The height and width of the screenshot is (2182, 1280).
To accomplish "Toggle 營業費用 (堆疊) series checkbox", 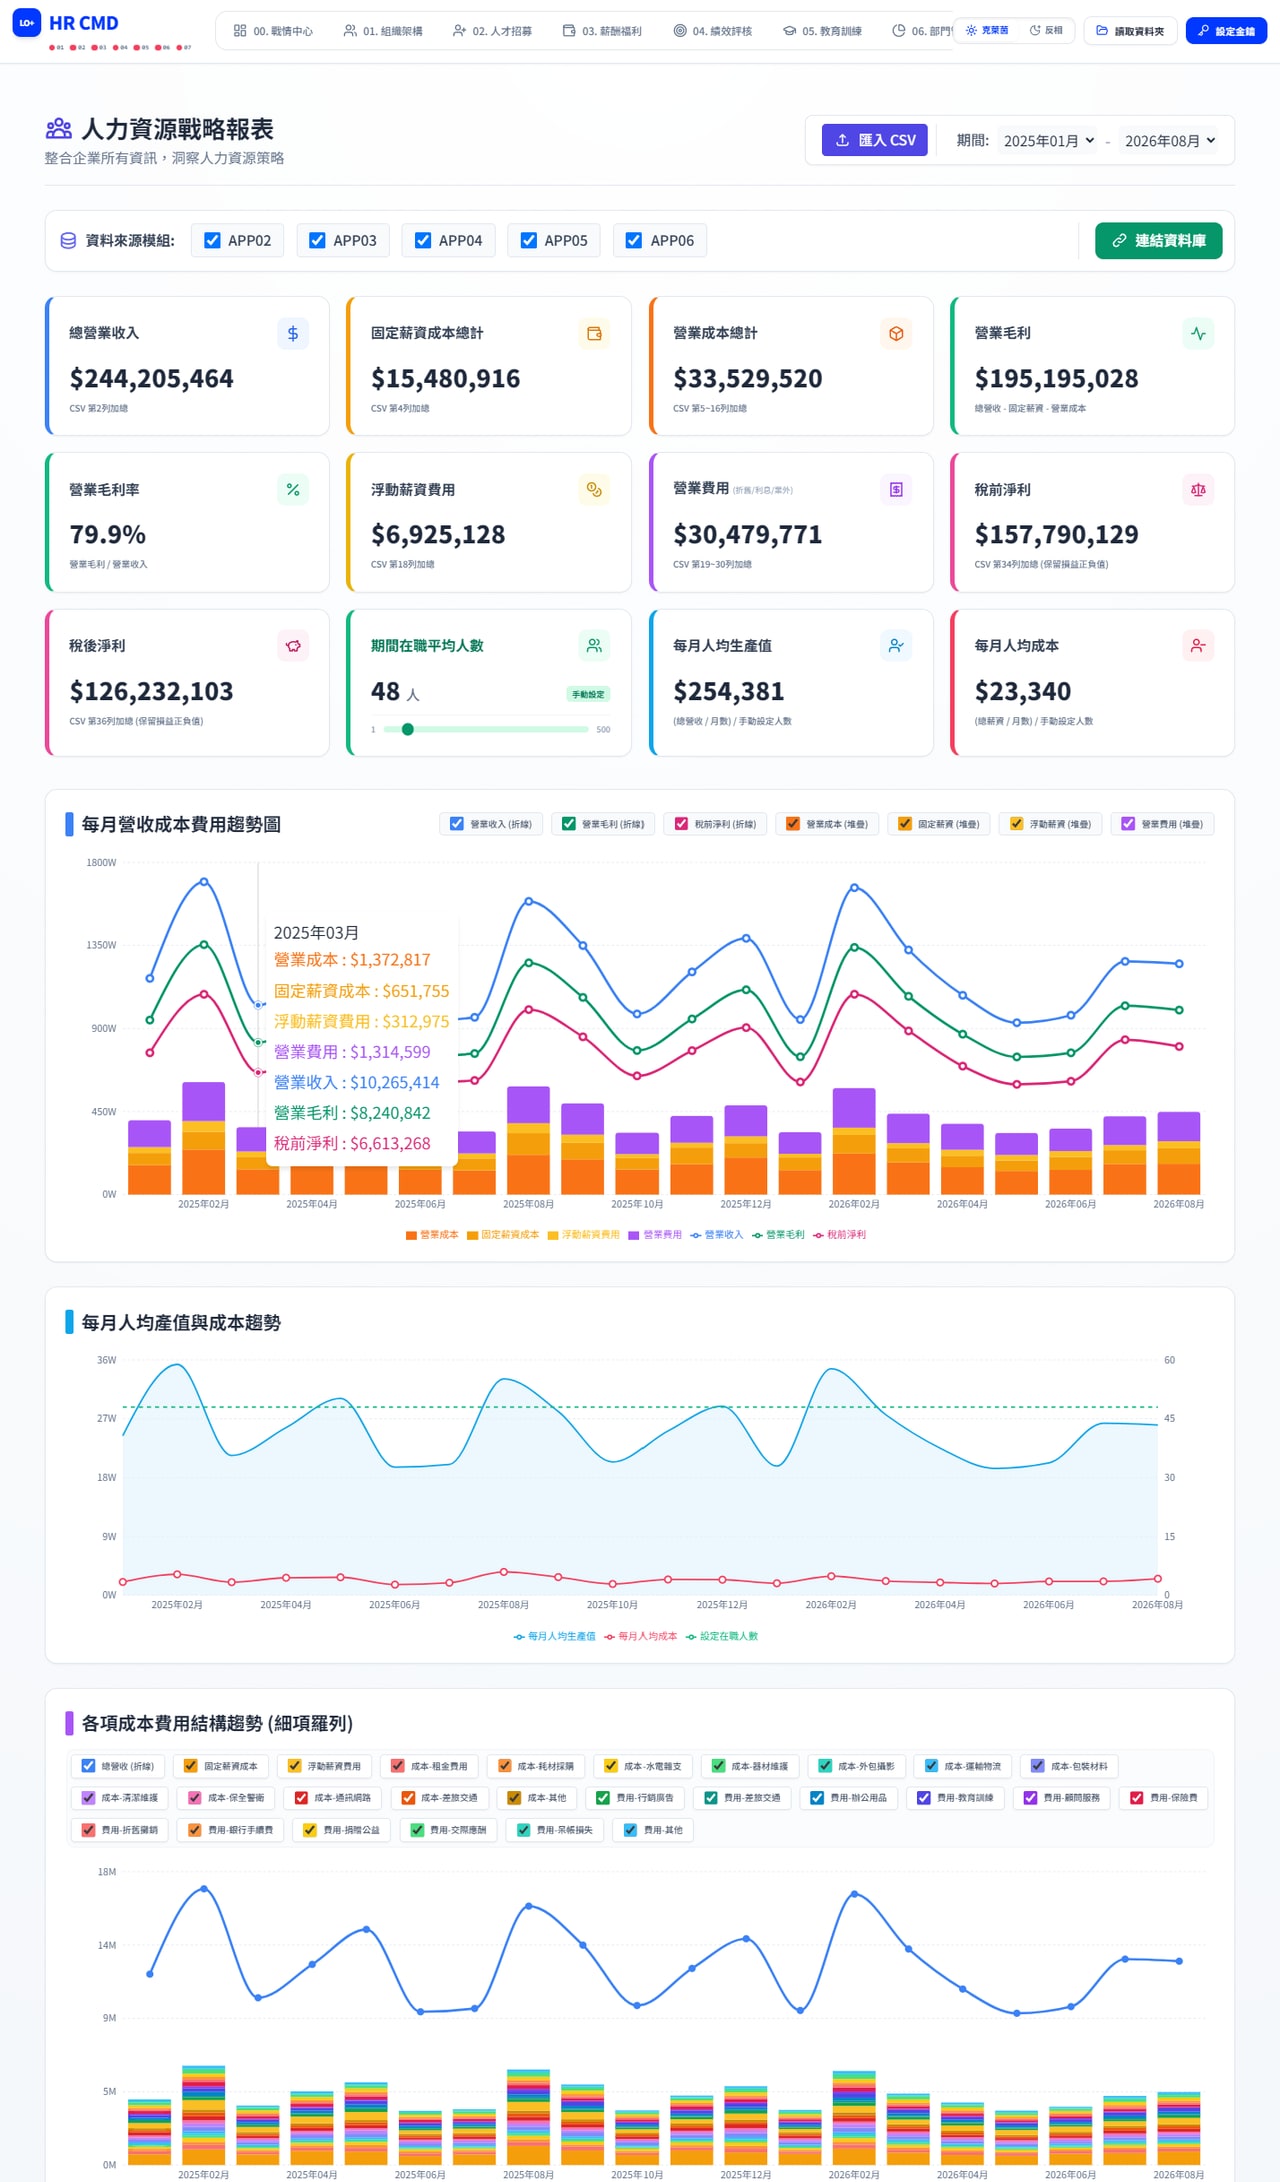I will [x=1128, y=824].
